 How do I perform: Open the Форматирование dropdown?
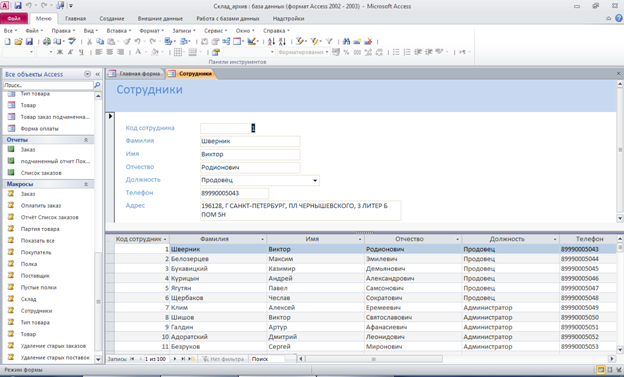click(327, 52)
